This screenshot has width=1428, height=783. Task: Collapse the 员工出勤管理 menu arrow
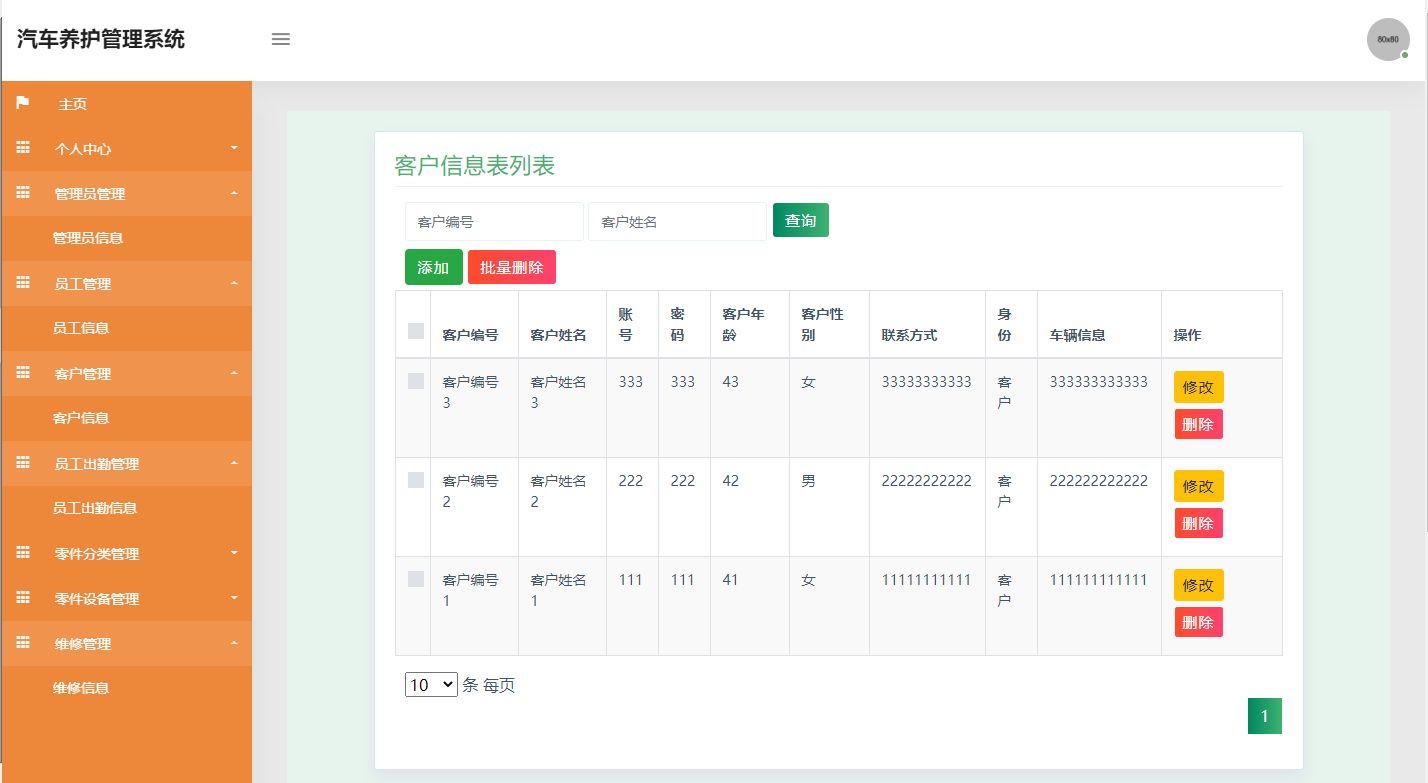pos(234,463)
